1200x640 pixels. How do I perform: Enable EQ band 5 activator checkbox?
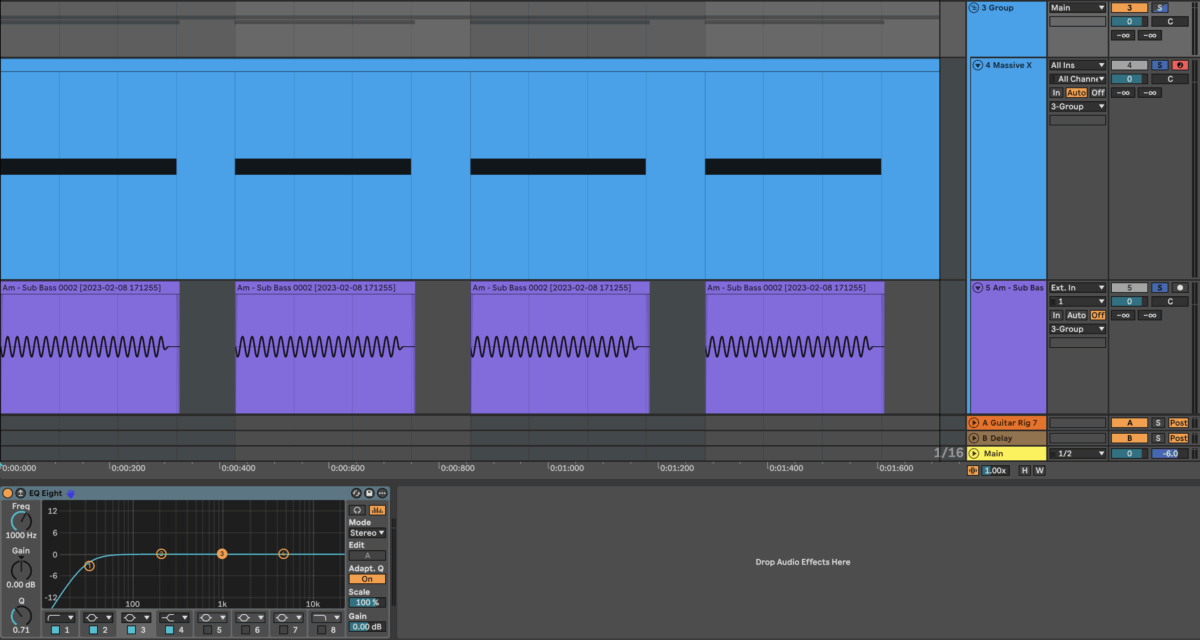click(x=207, y=630)
